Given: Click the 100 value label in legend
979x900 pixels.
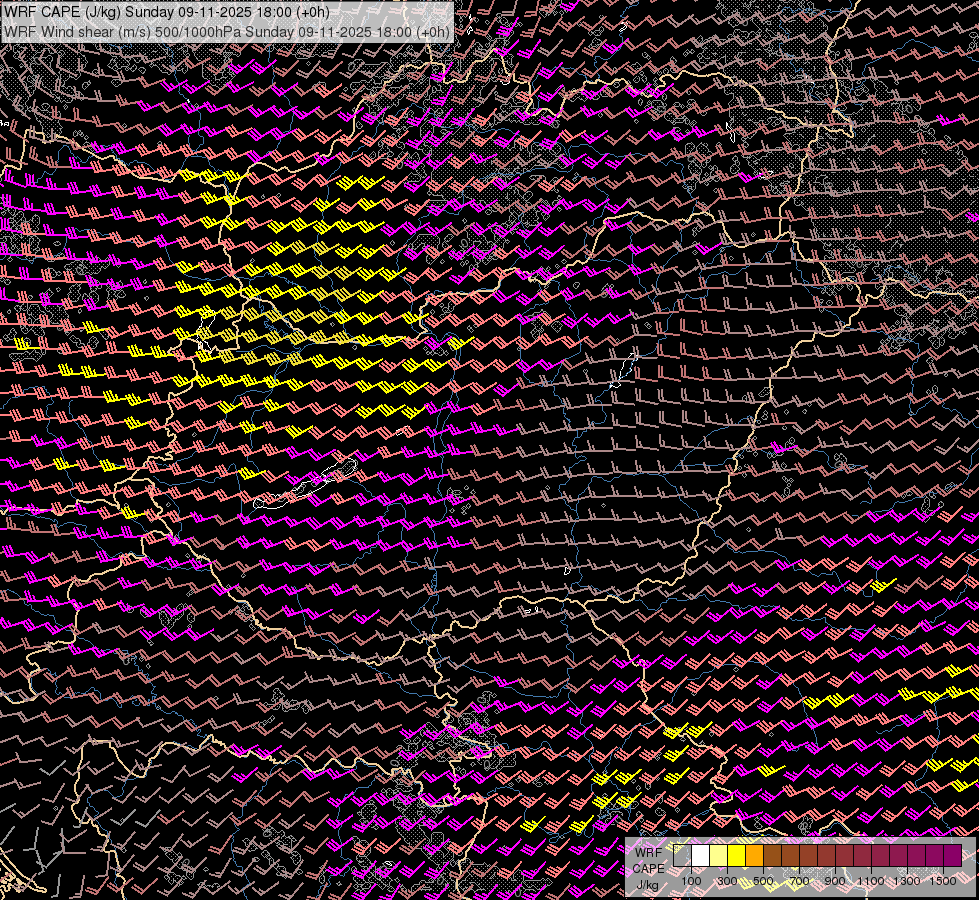Looking at the screenshot, I should click(691, 881).
